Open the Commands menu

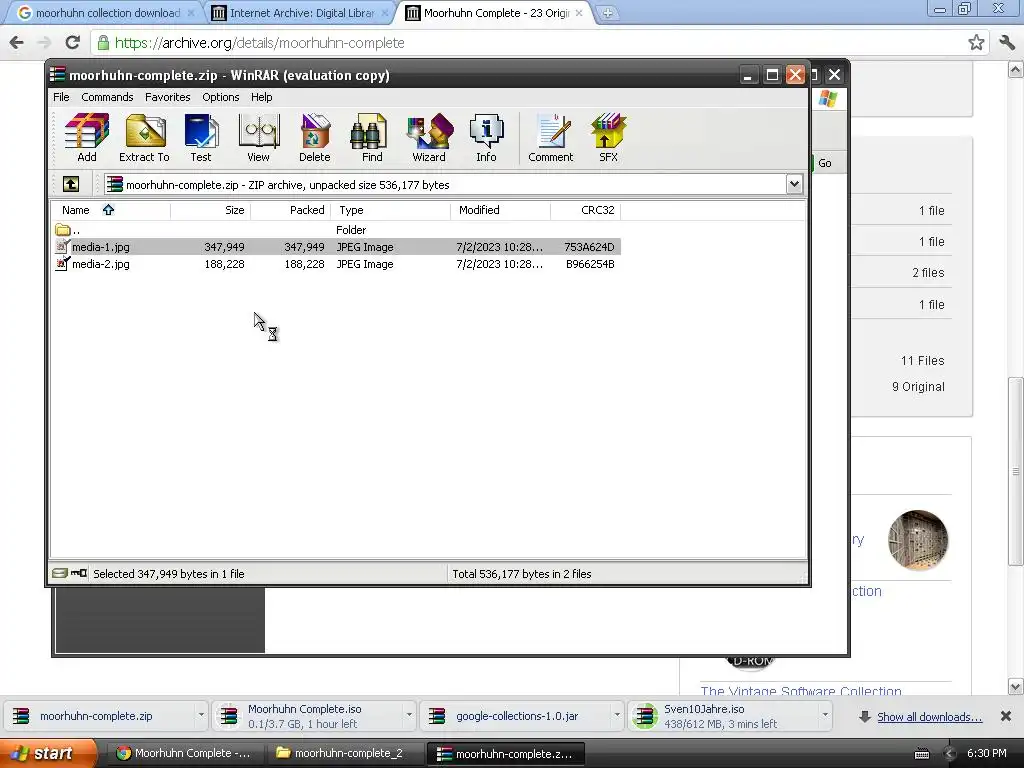[107, 97]
